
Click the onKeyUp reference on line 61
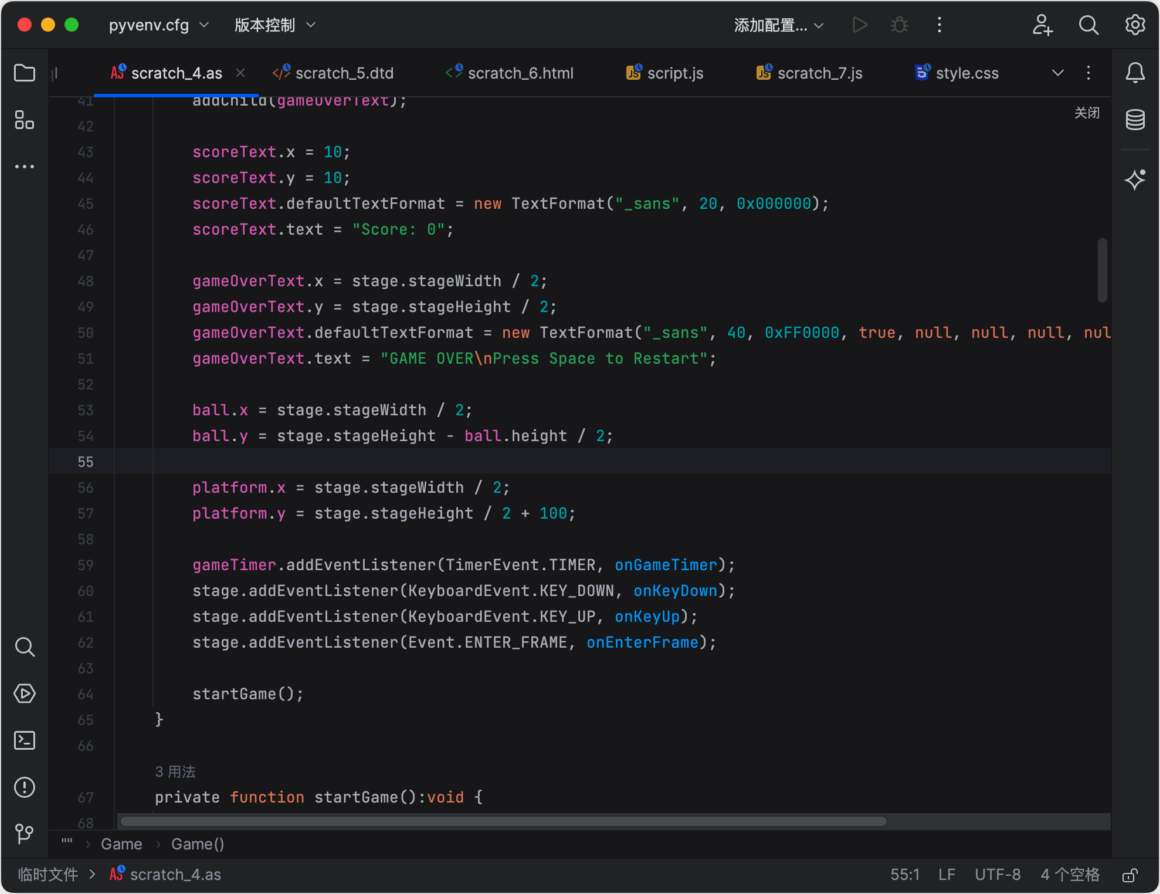647,617
